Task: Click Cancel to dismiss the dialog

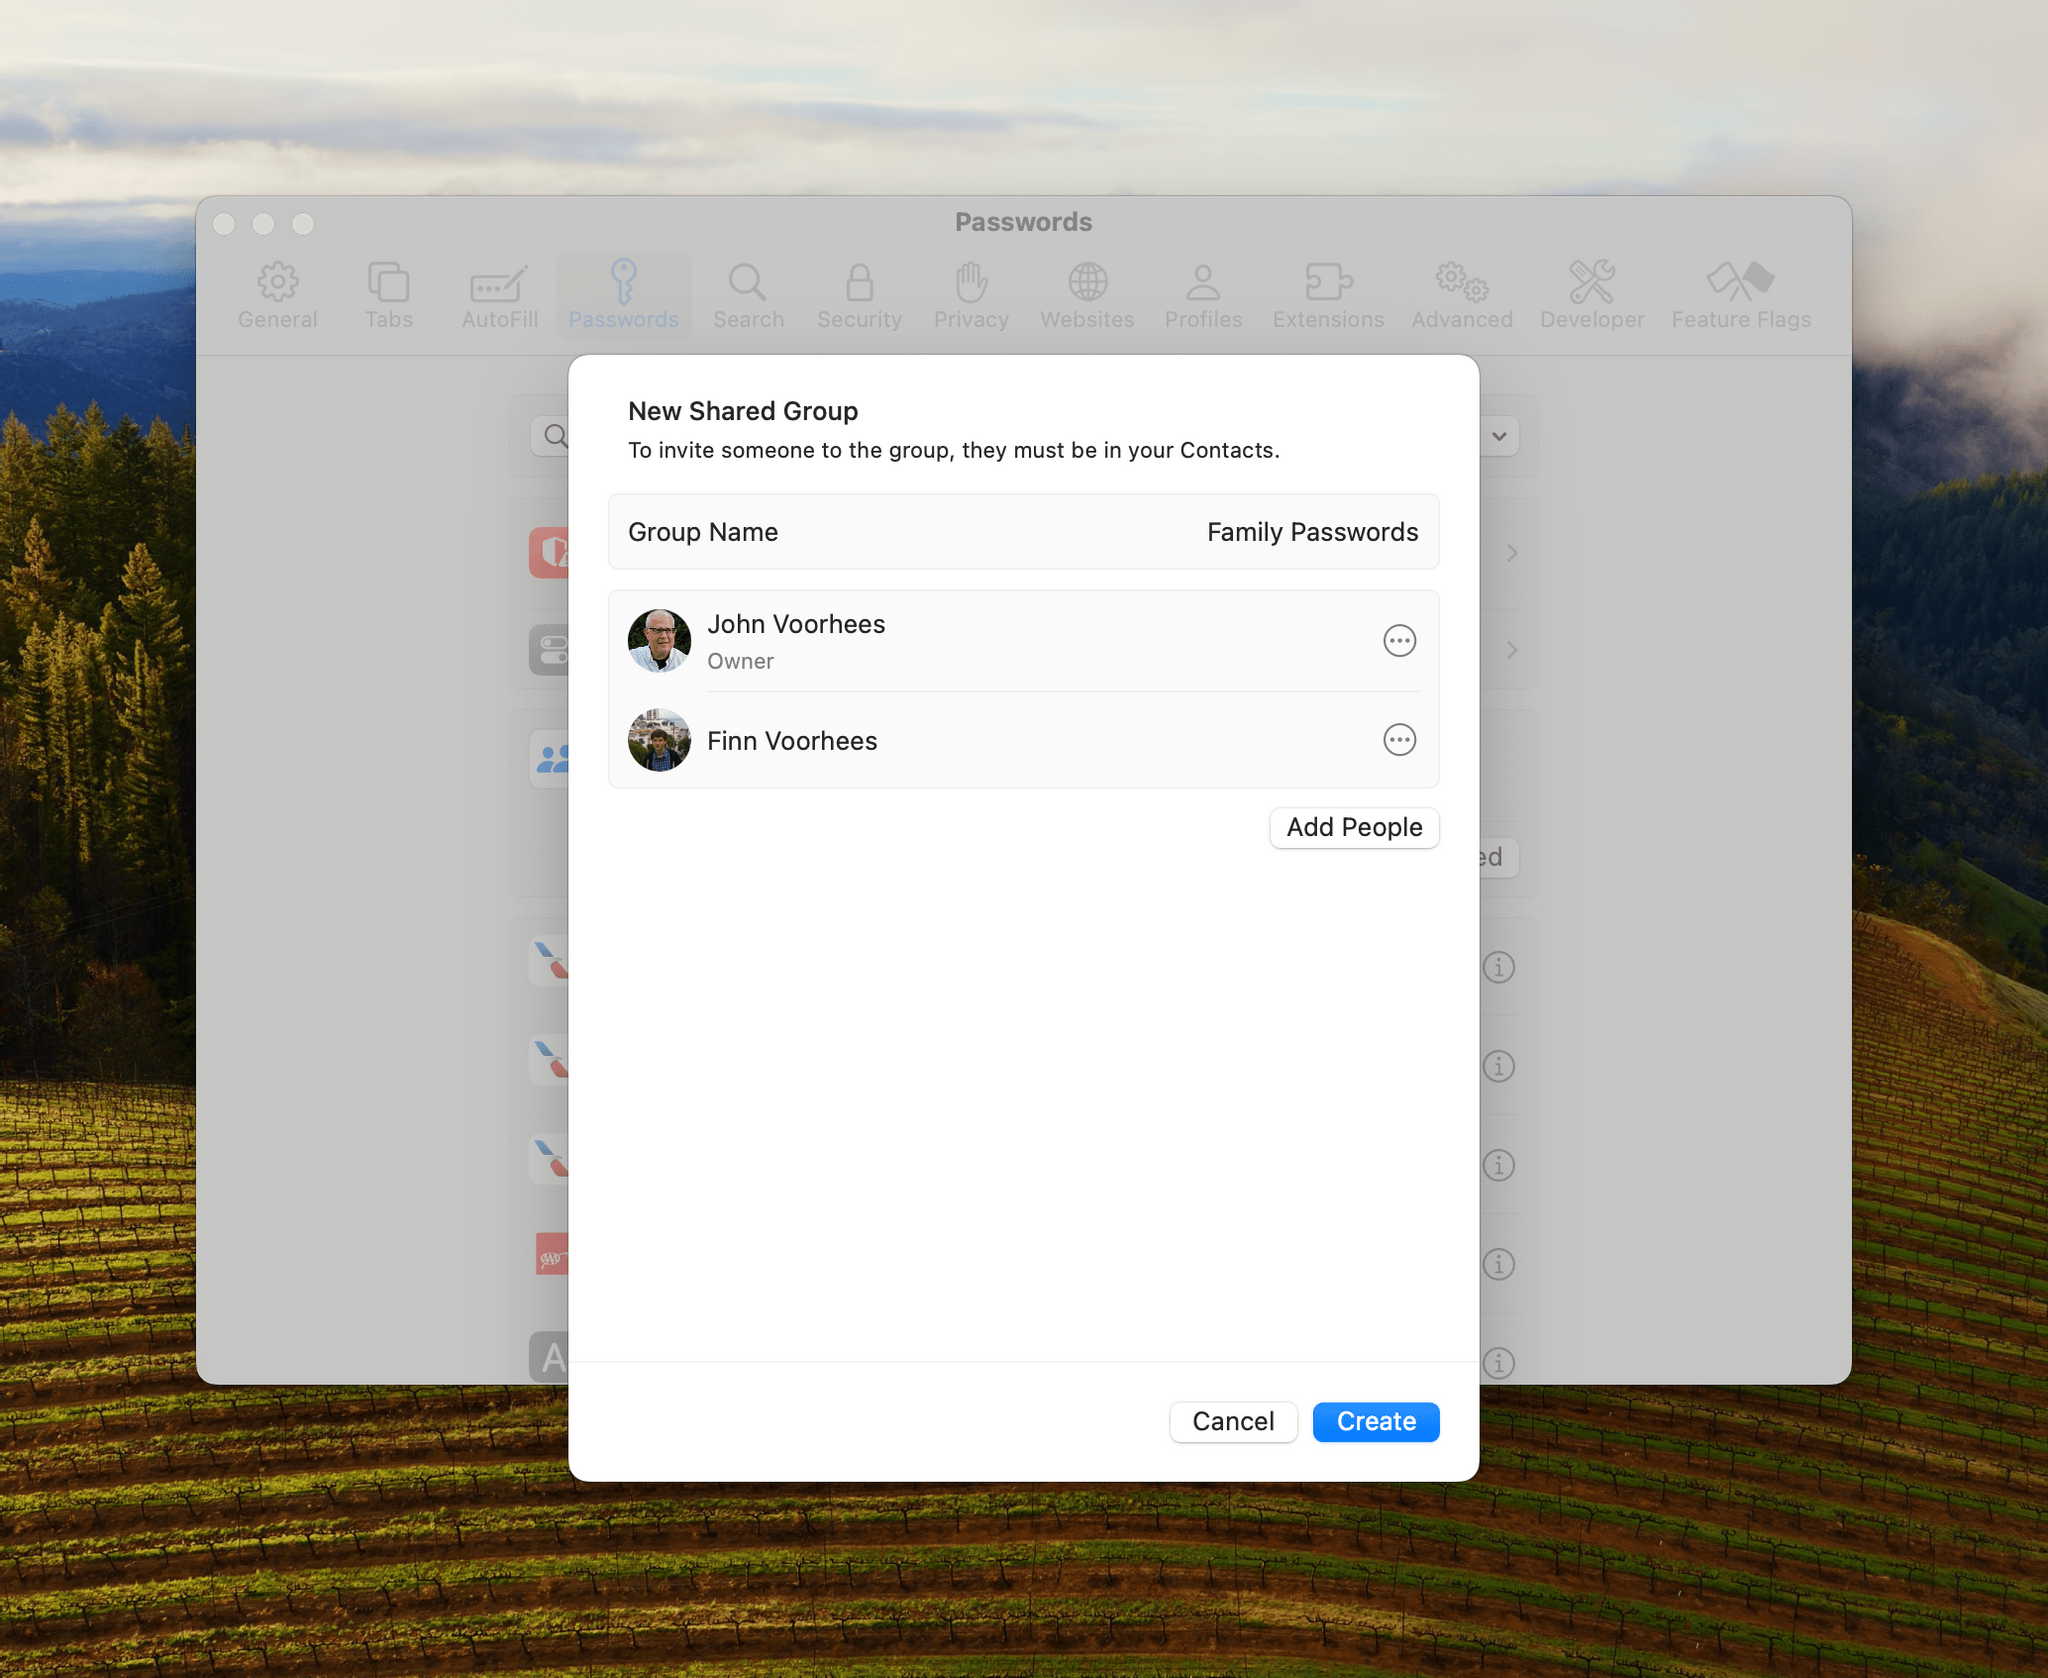Action: [1233, 1421]
